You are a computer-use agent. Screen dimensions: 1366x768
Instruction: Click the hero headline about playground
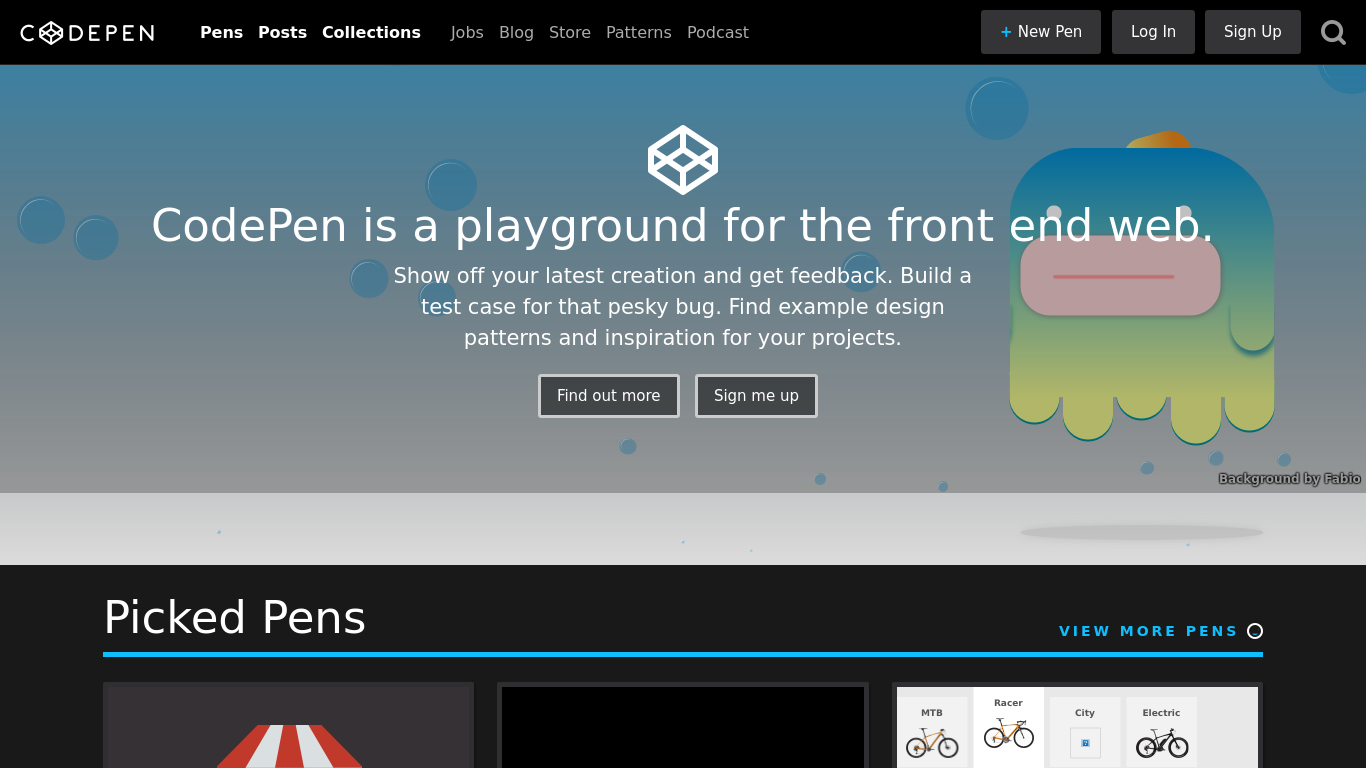pyautogui.click(x=683, y=225)
